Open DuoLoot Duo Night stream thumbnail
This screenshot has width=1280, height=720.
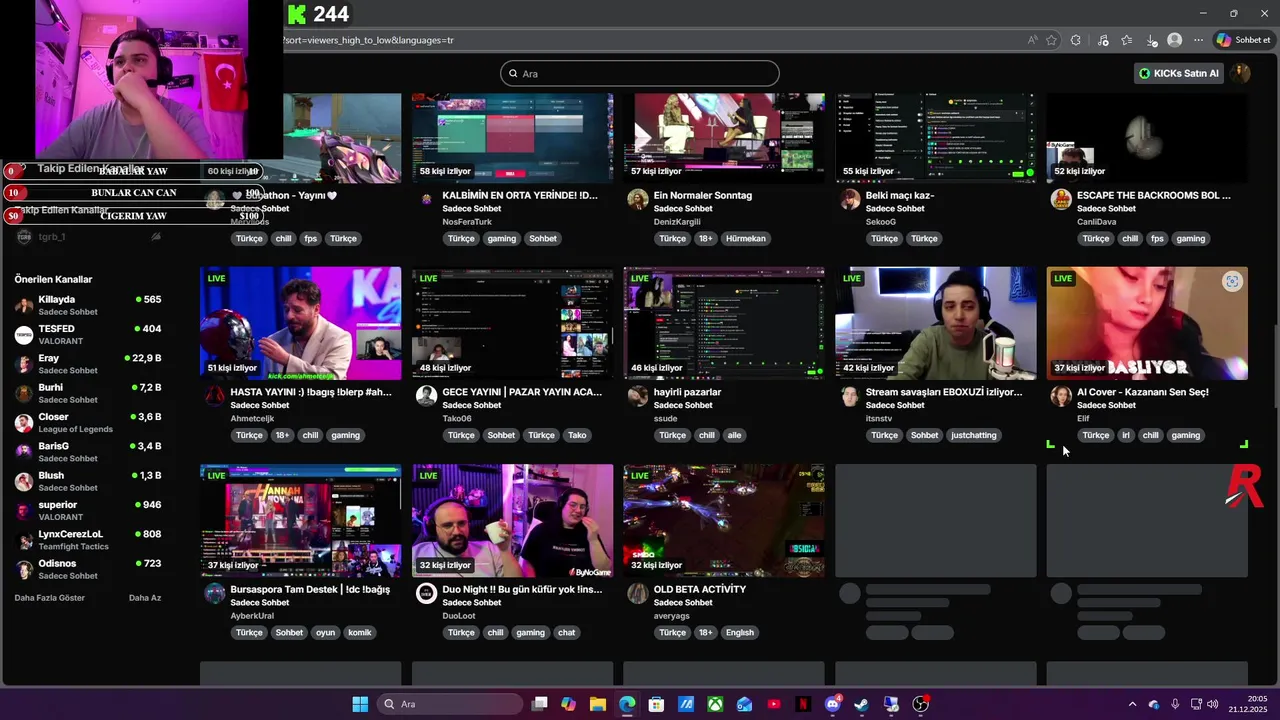pyautogui.click(x=512, y=520)
